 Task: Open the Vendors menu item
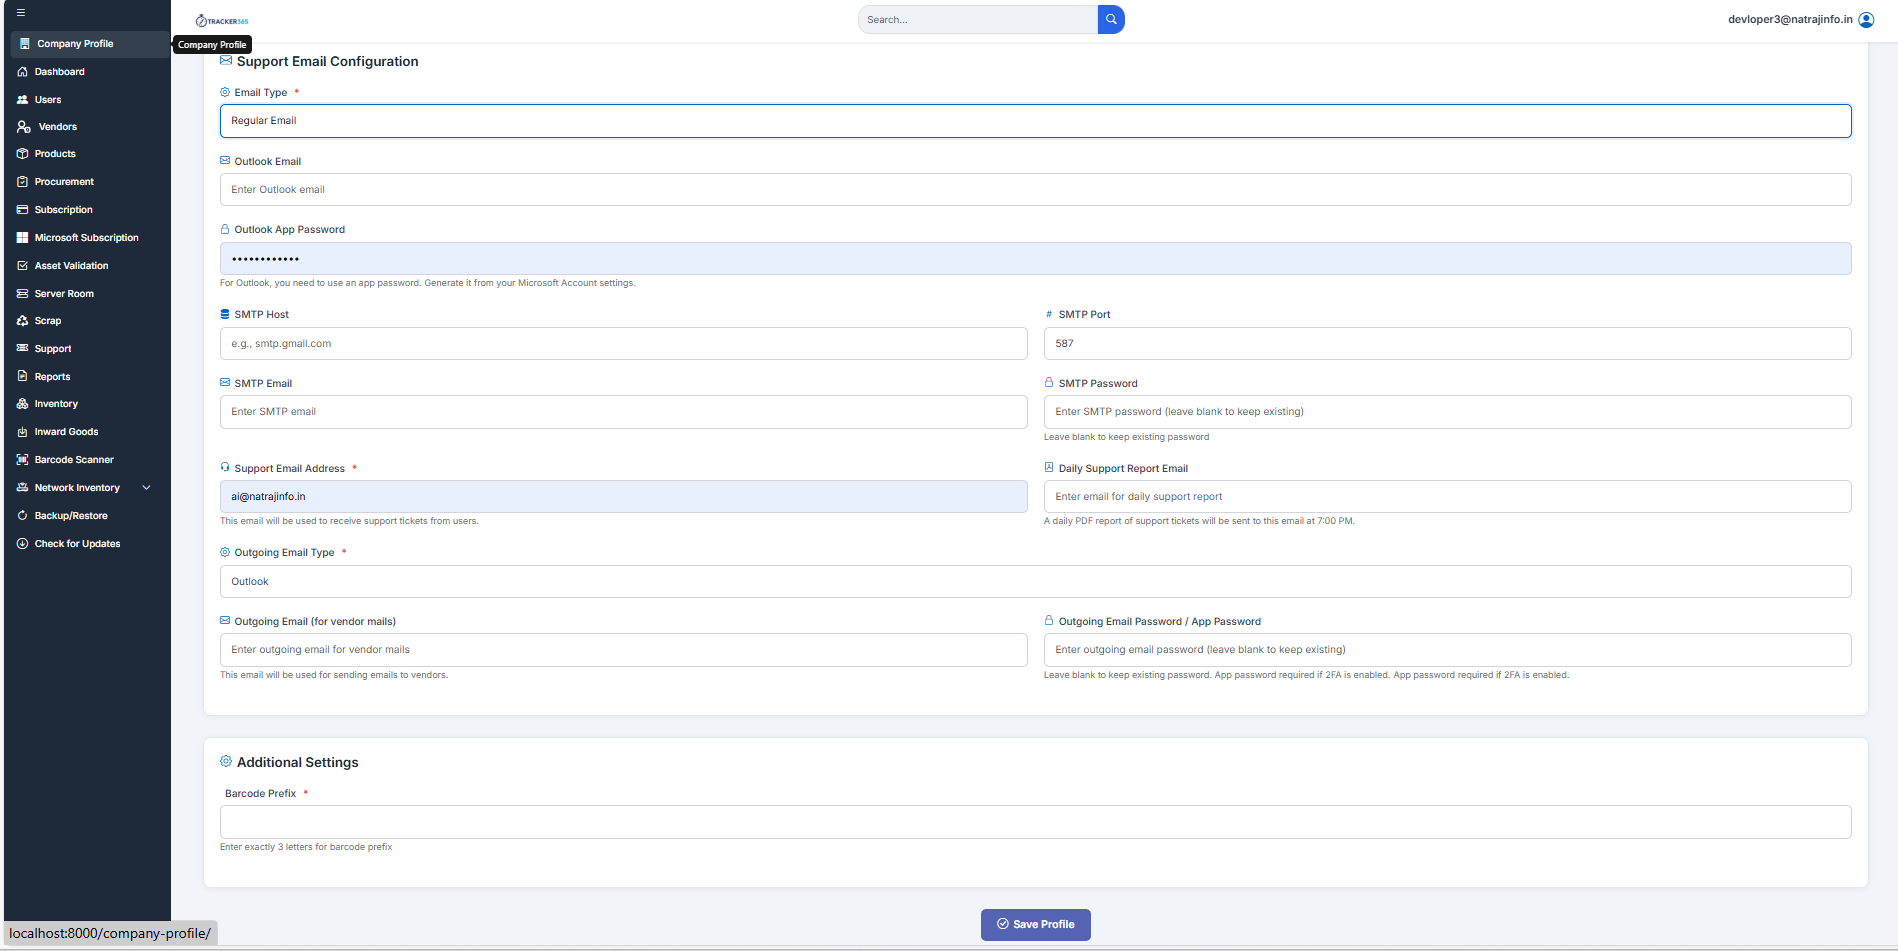pyautogui.click(x=58, y=127)
